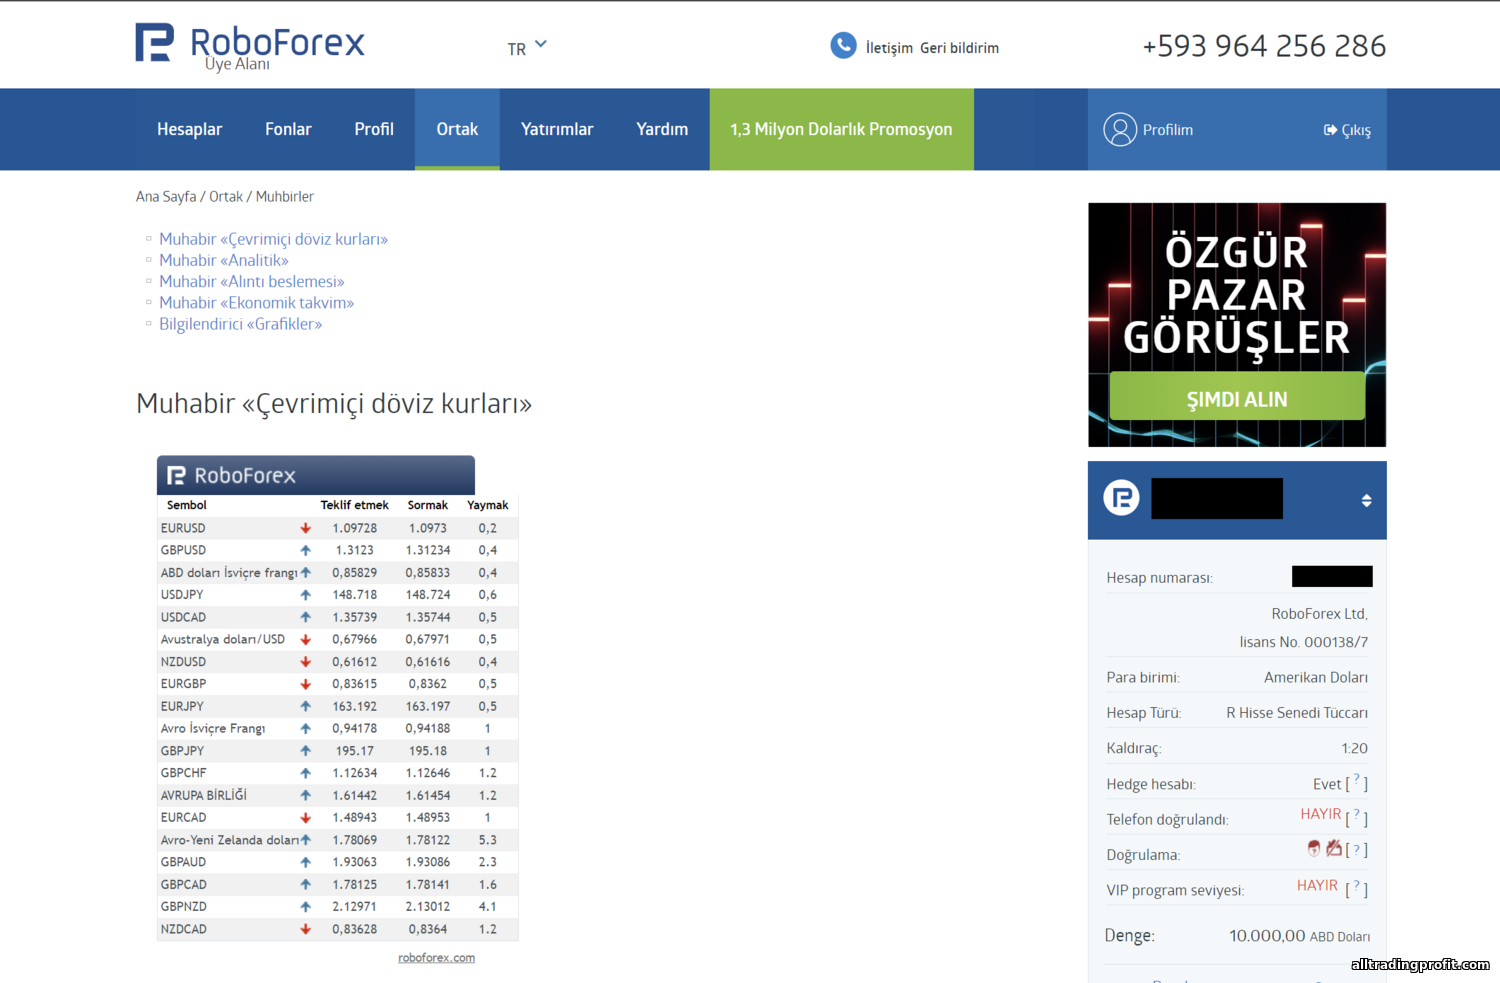Image resolution: width=1500 pixels, height=983 pixels.
Task: Click the EURCAD down arrow
Action: (x=306, y=818)
